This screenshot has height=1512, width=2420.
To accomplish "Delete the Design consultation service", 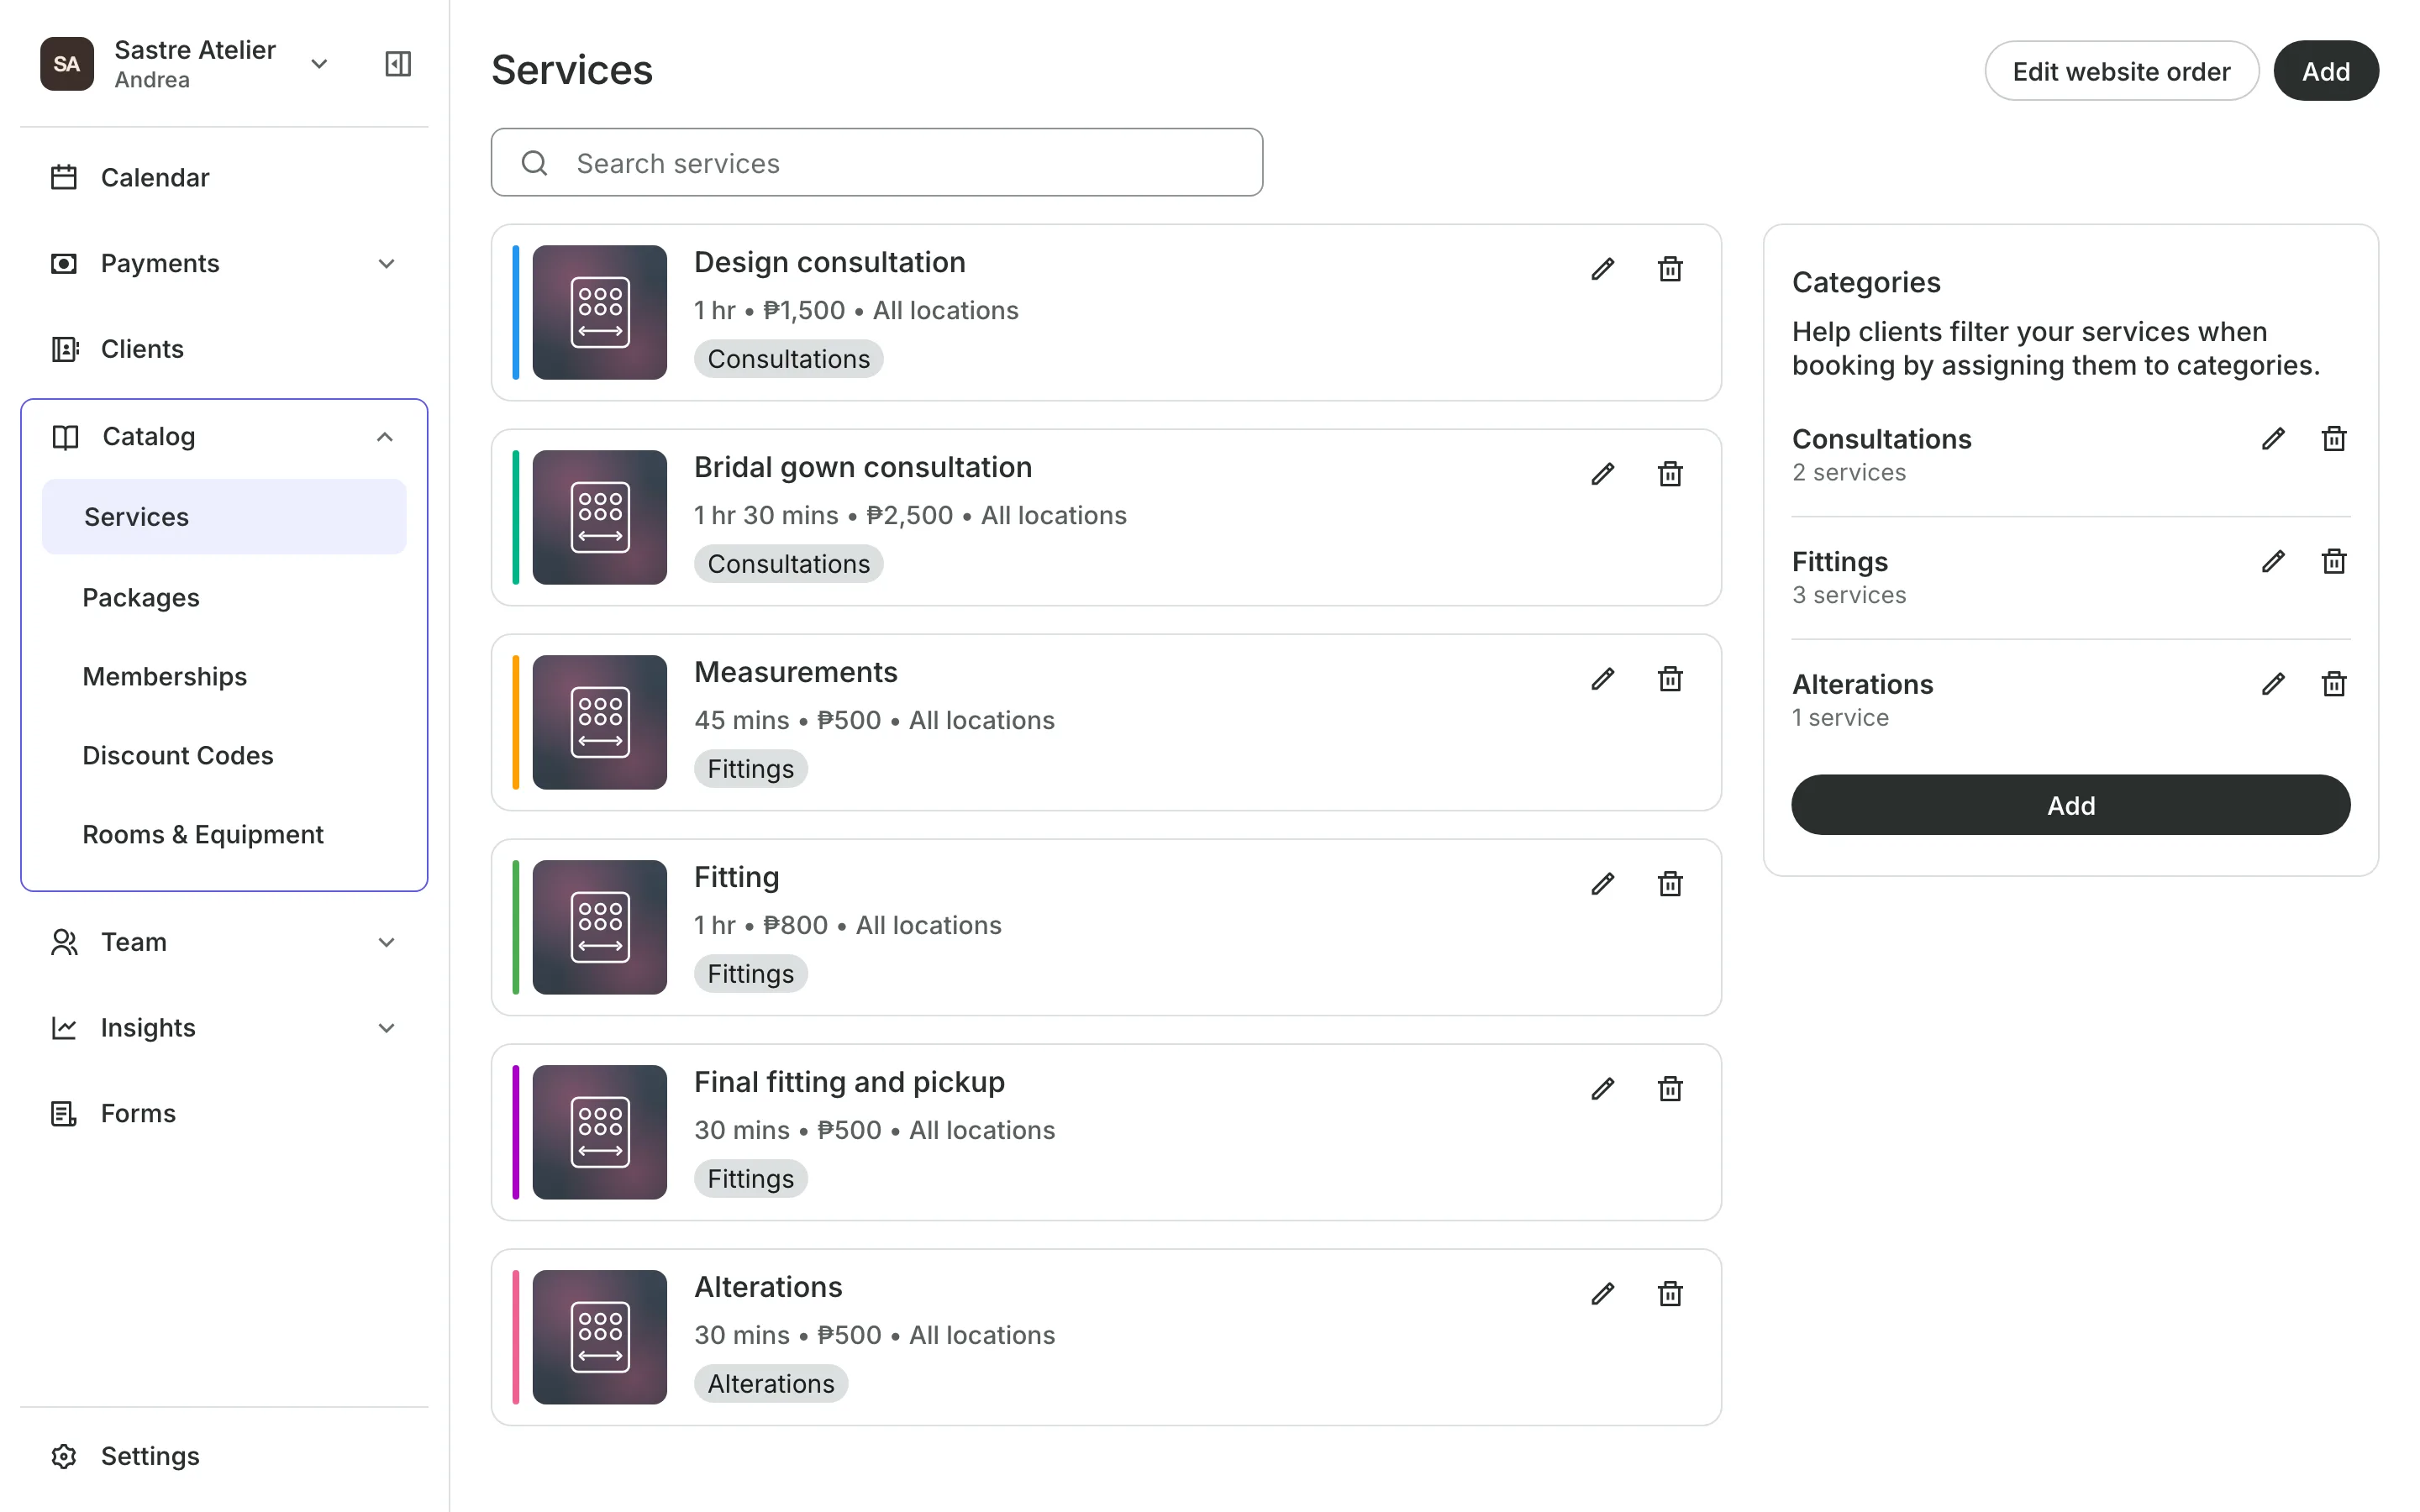I will (1670, 269).
